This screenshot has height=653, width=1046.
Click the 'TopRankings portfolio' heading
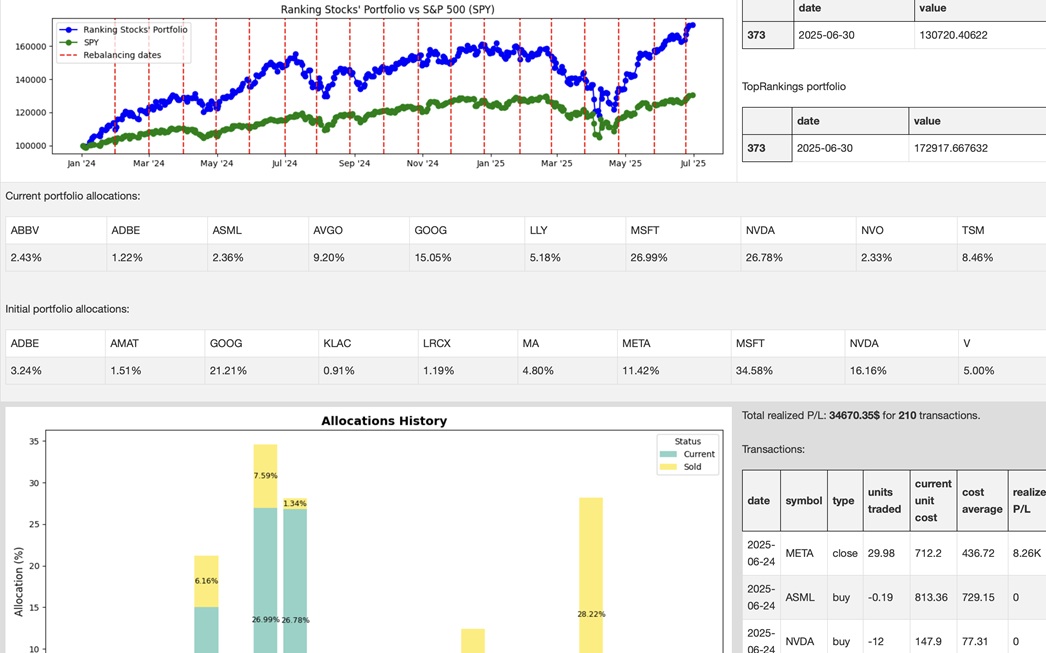(x=794, y=87)
